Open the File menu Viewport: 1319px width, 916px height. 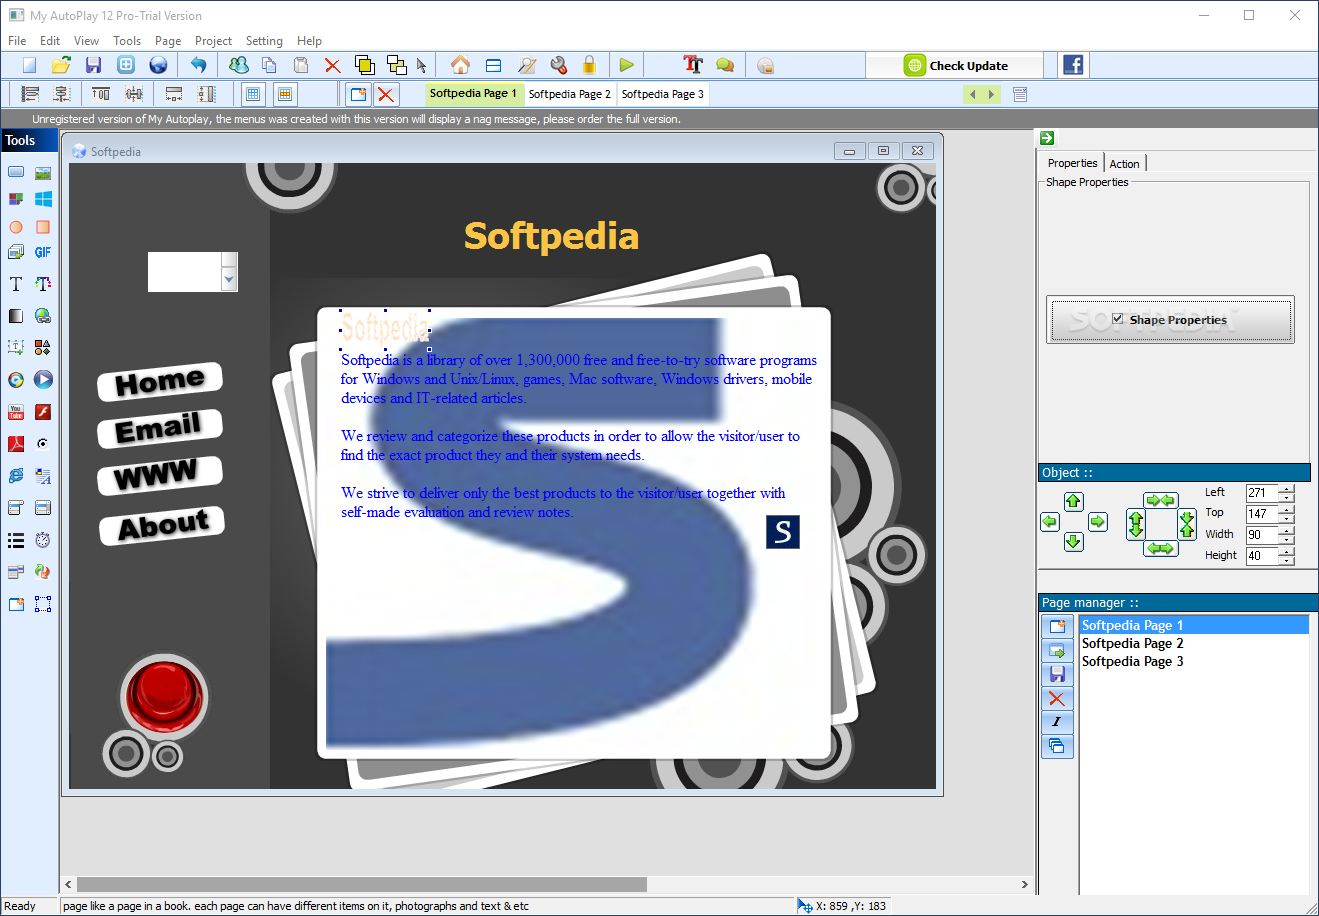pos(17,41)
